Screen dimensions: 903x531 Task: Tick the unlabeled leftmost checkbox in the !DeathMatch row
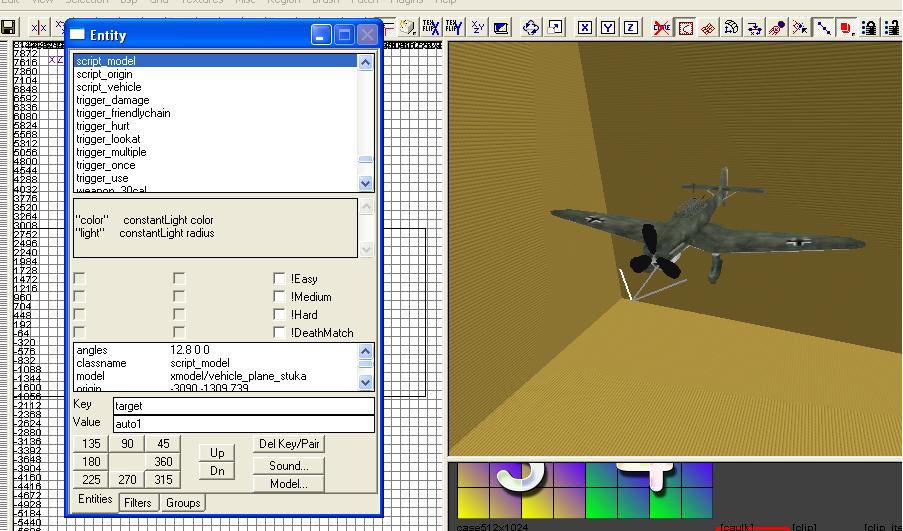coord(79,332)
